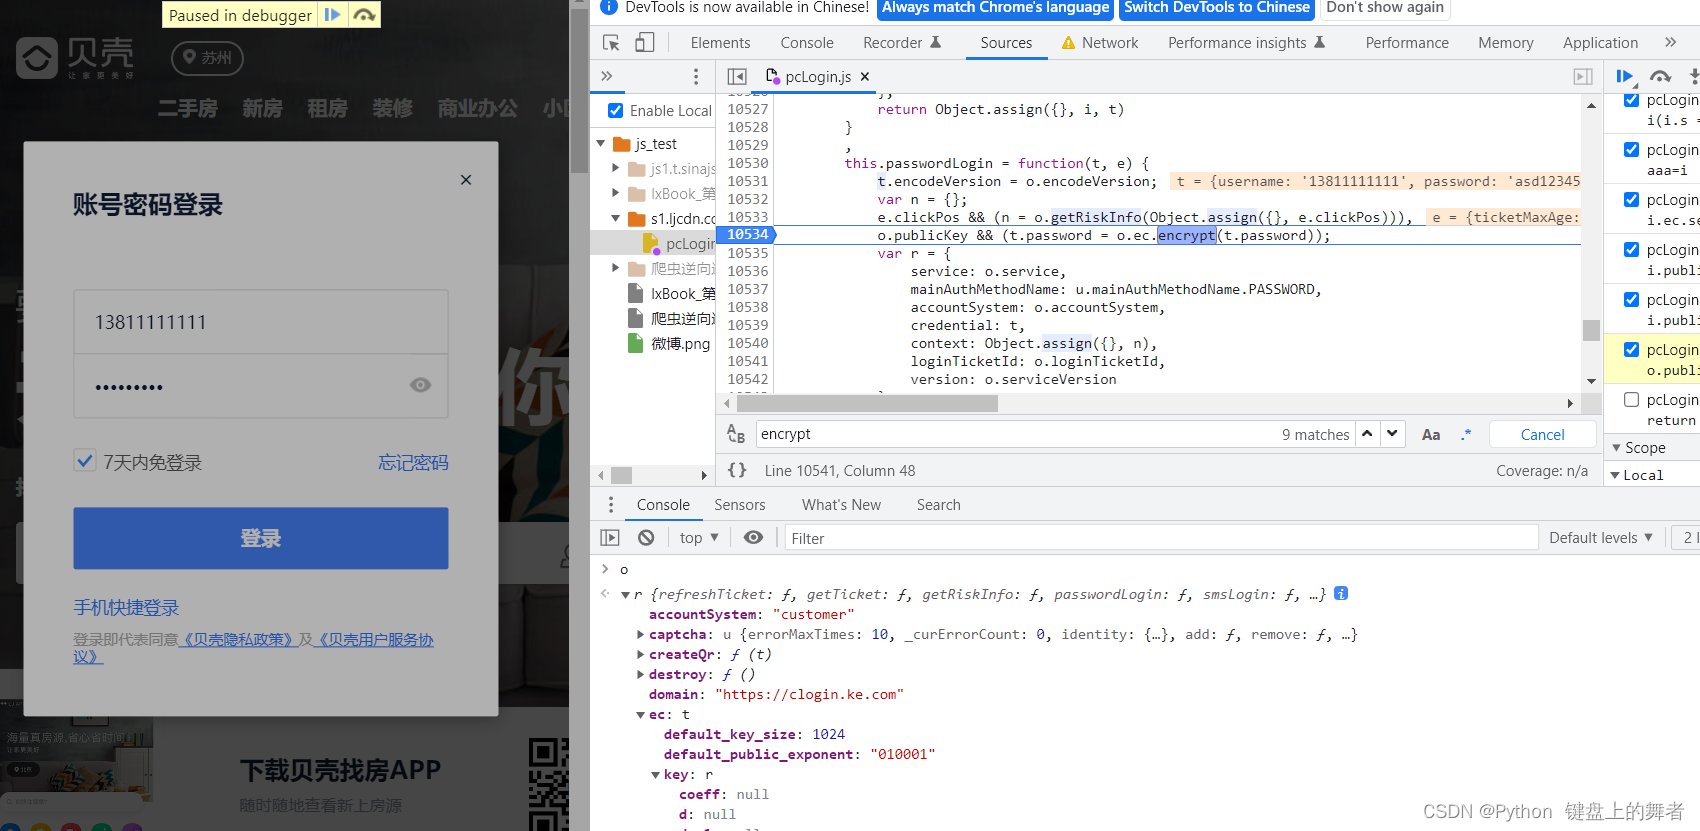The height and width of the screenshot is (831, 1700).
Task: Collapse the Scope section
Action: (x=1616, y=448)
